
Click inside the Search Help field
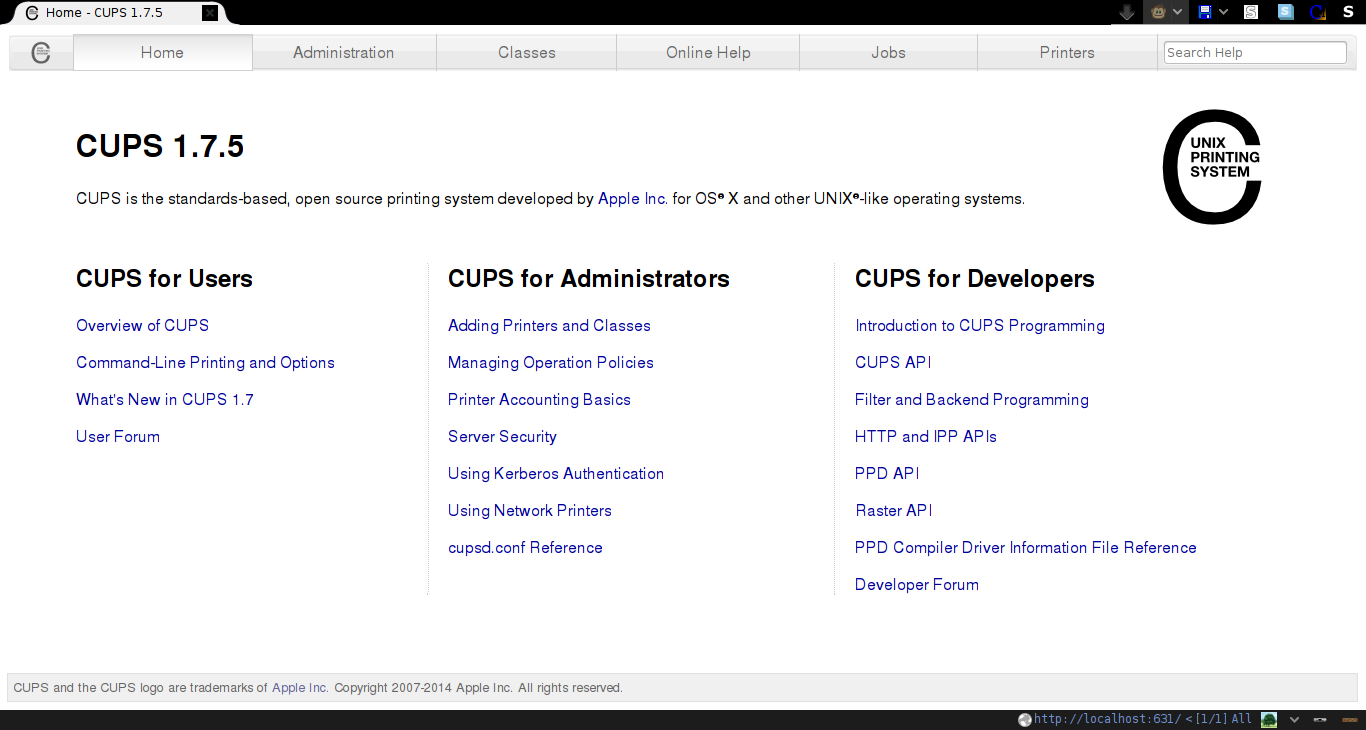[1254, 51]
